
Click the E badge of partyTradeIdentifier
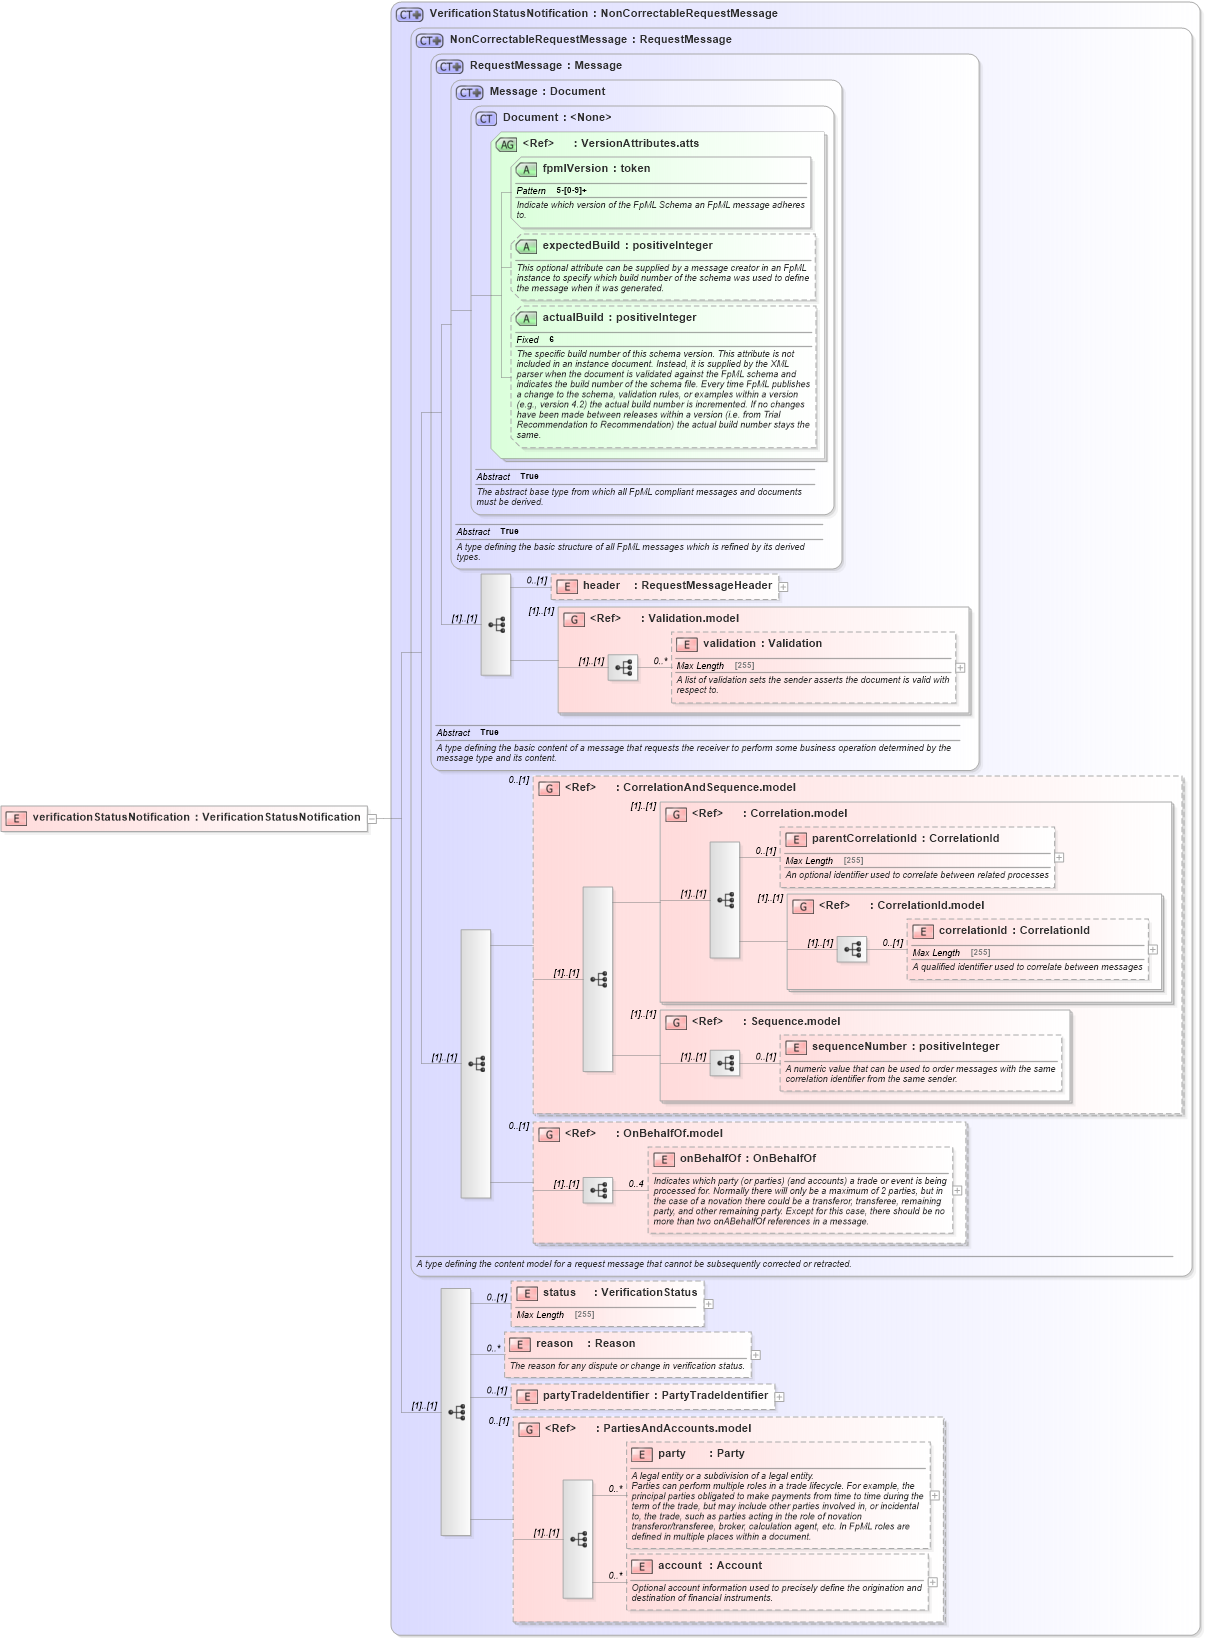click(527, 1396)
